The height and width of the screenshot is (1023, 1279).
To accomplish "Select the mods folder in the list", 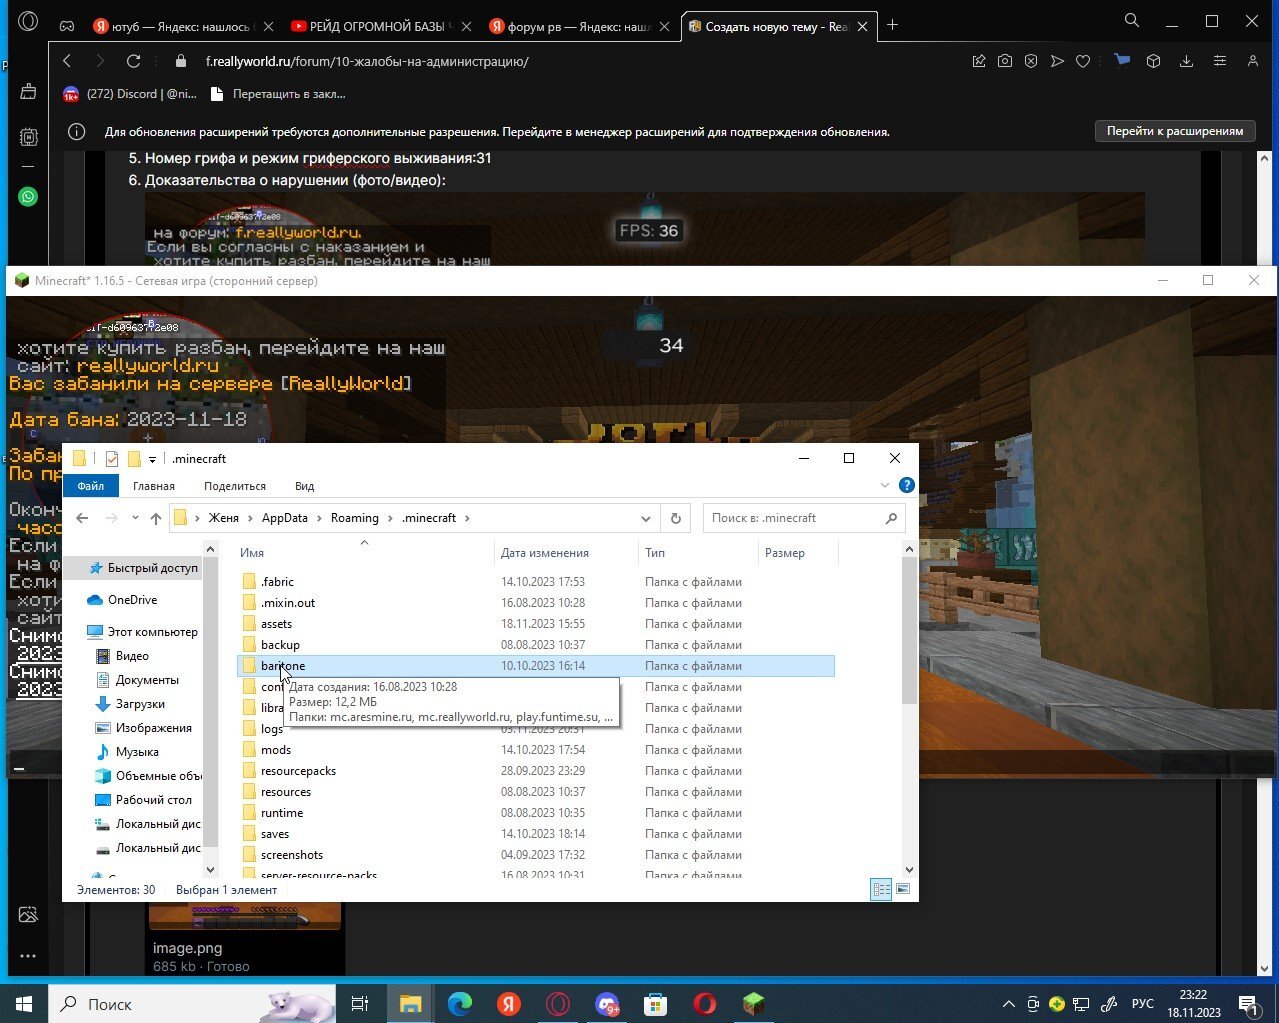I will (276, 750).
